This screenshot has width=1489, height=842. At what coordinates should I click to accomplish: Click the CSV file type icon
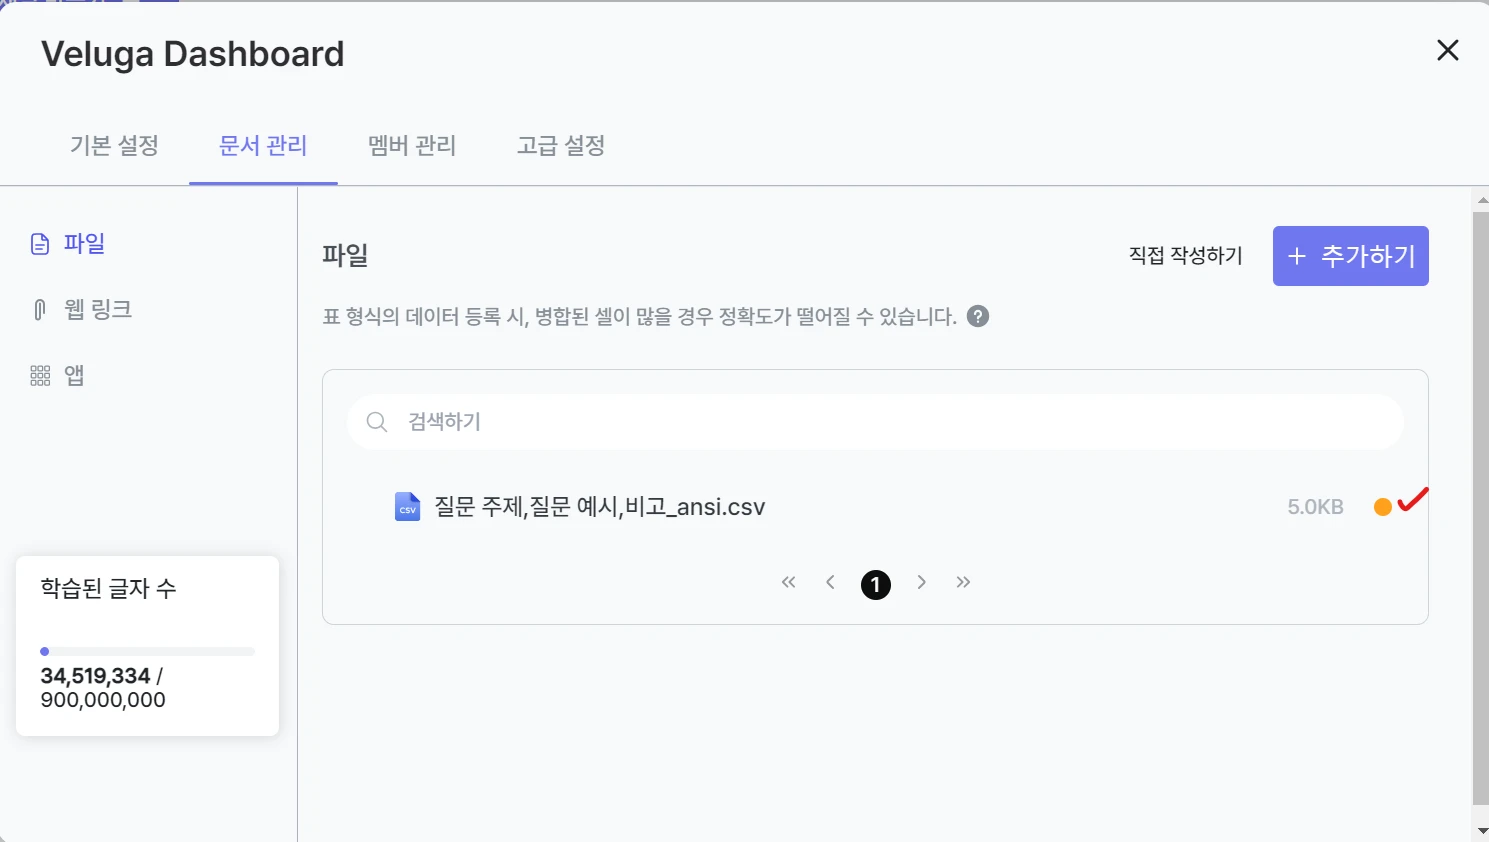click(x=407, y=507)
